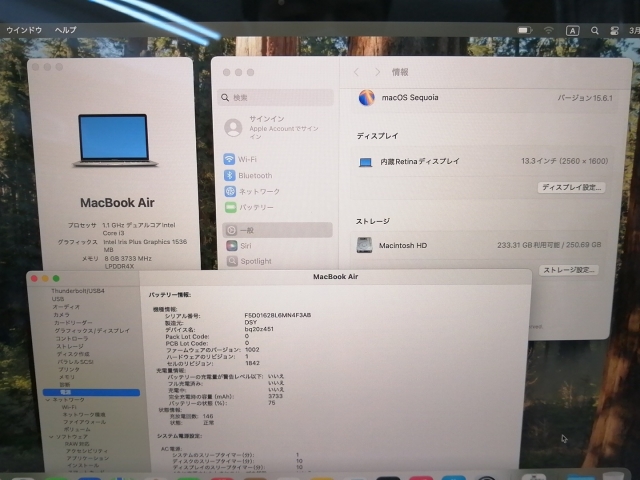640x480 pixels.
Task: Open the ウインドウ menu
Action: pyautogui.click(x=24, y=30)
